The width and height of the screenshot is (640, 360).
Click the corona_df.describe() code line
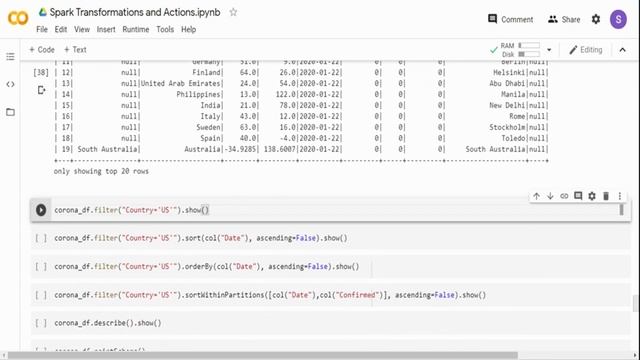[108, 323]
